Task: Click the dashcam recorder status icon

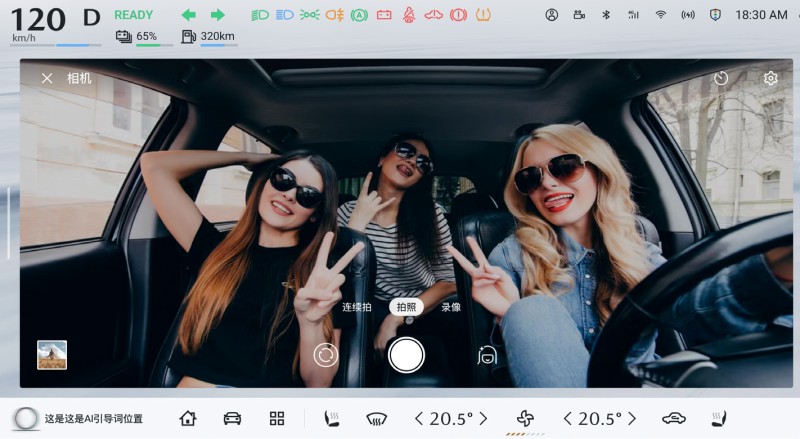Action: (x=579, y=15)
